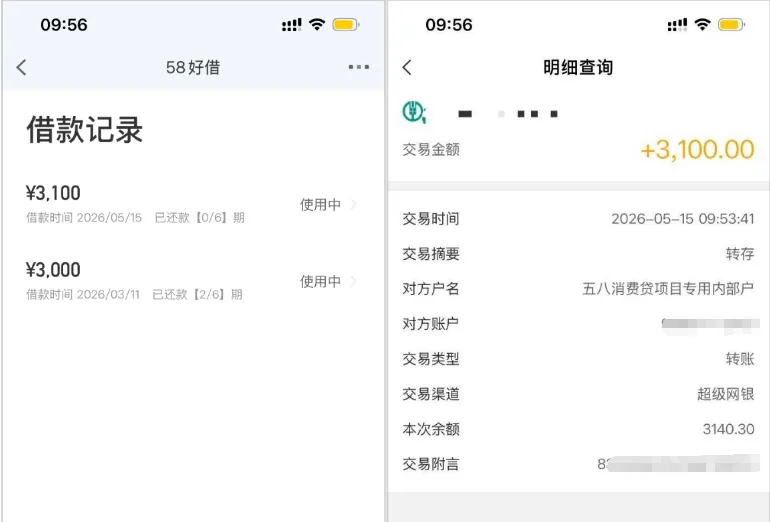Select the ¥3,000 loan amount
This screenshot has height=522, width=770.
coord(53,270)
